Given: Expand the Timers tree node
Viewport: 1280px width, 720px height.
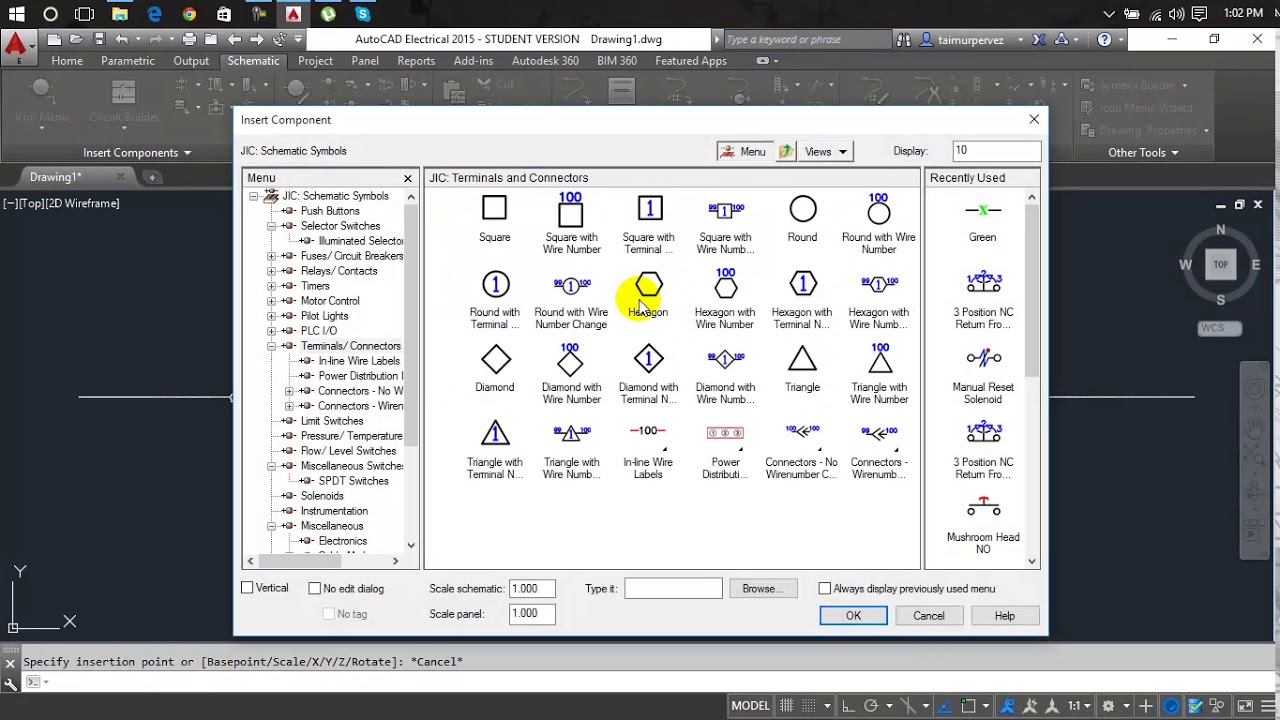Looking at the screenshot, I should (x=271, y=286).
